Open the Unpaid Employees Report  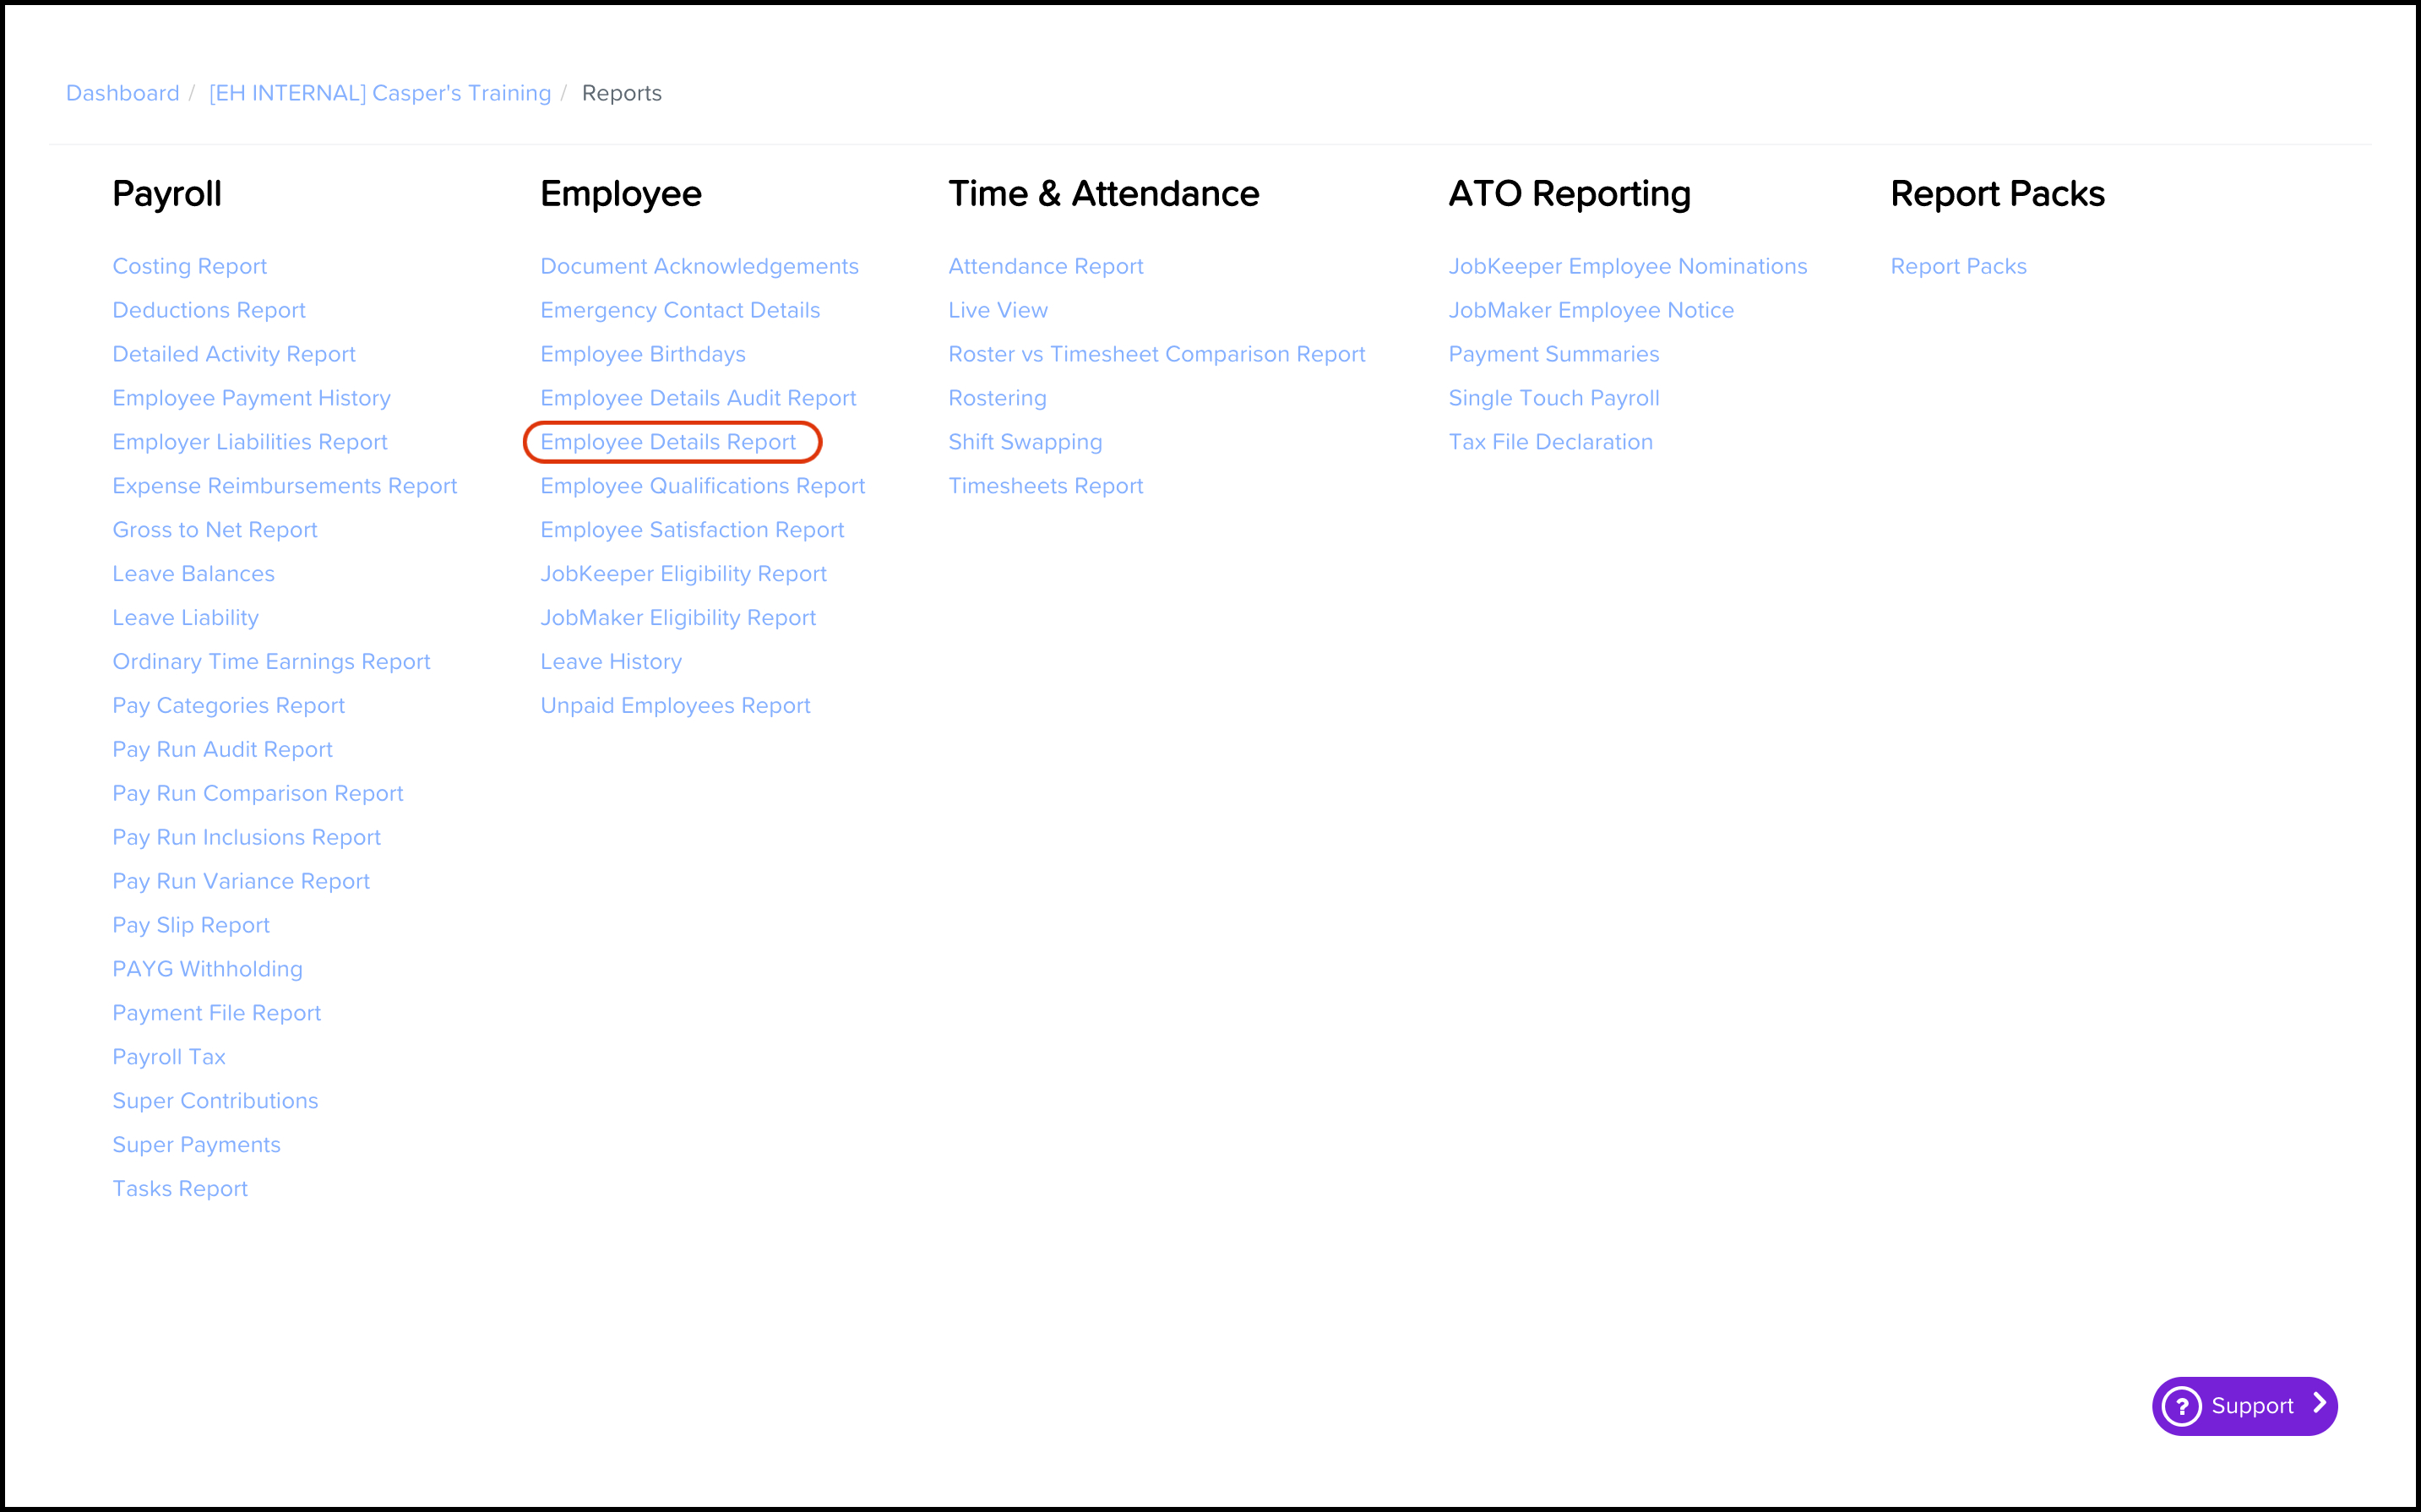click(675, 705)
